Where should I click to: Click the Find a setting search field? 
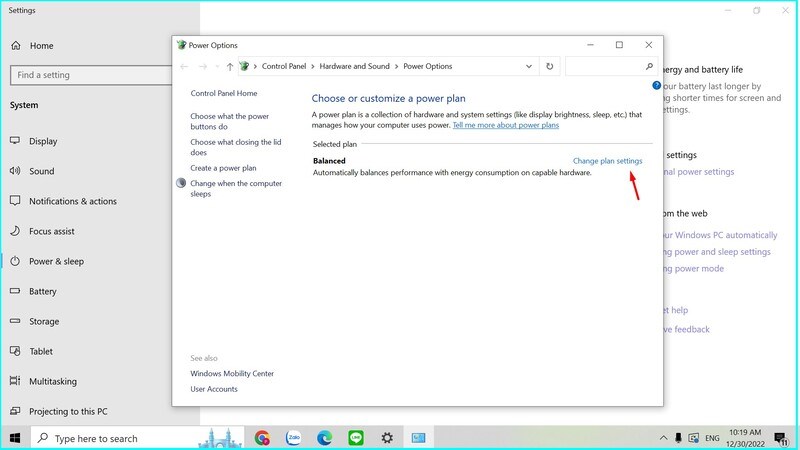(x=92, y=75)
